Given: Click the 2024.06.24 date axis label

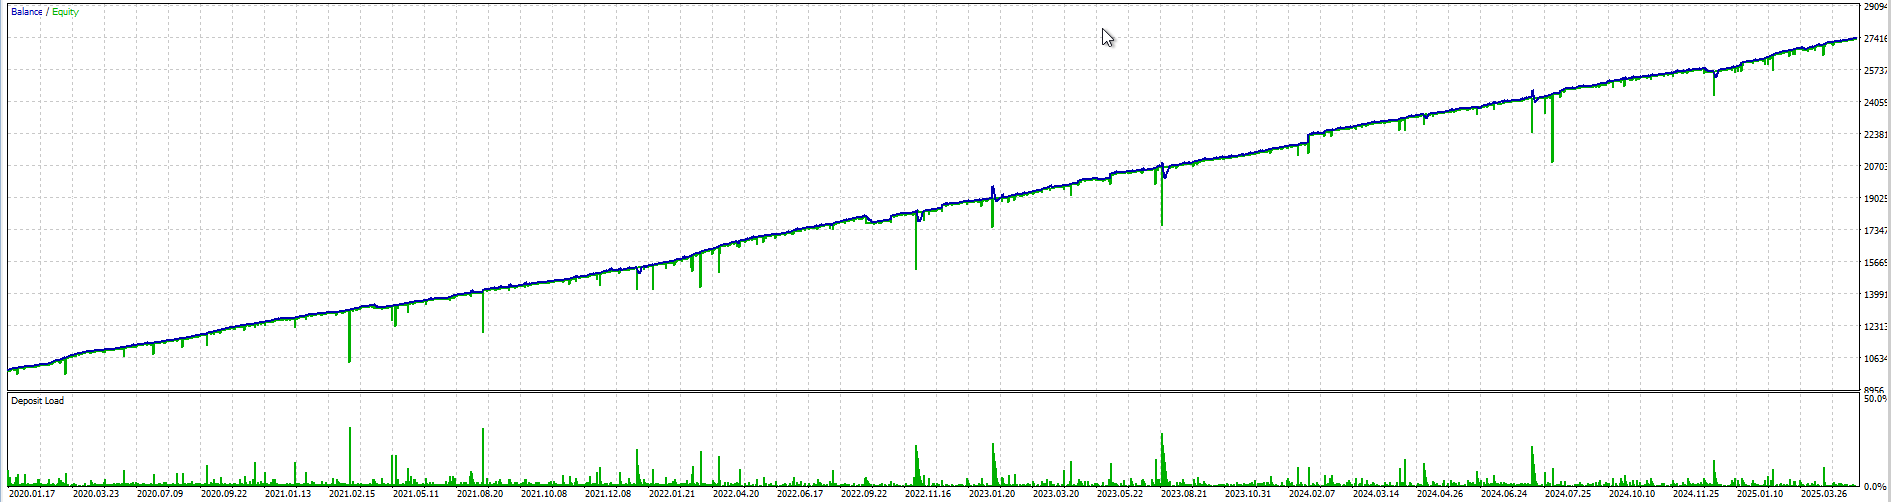Looking at the screenshot, I should pos(1504,493).
